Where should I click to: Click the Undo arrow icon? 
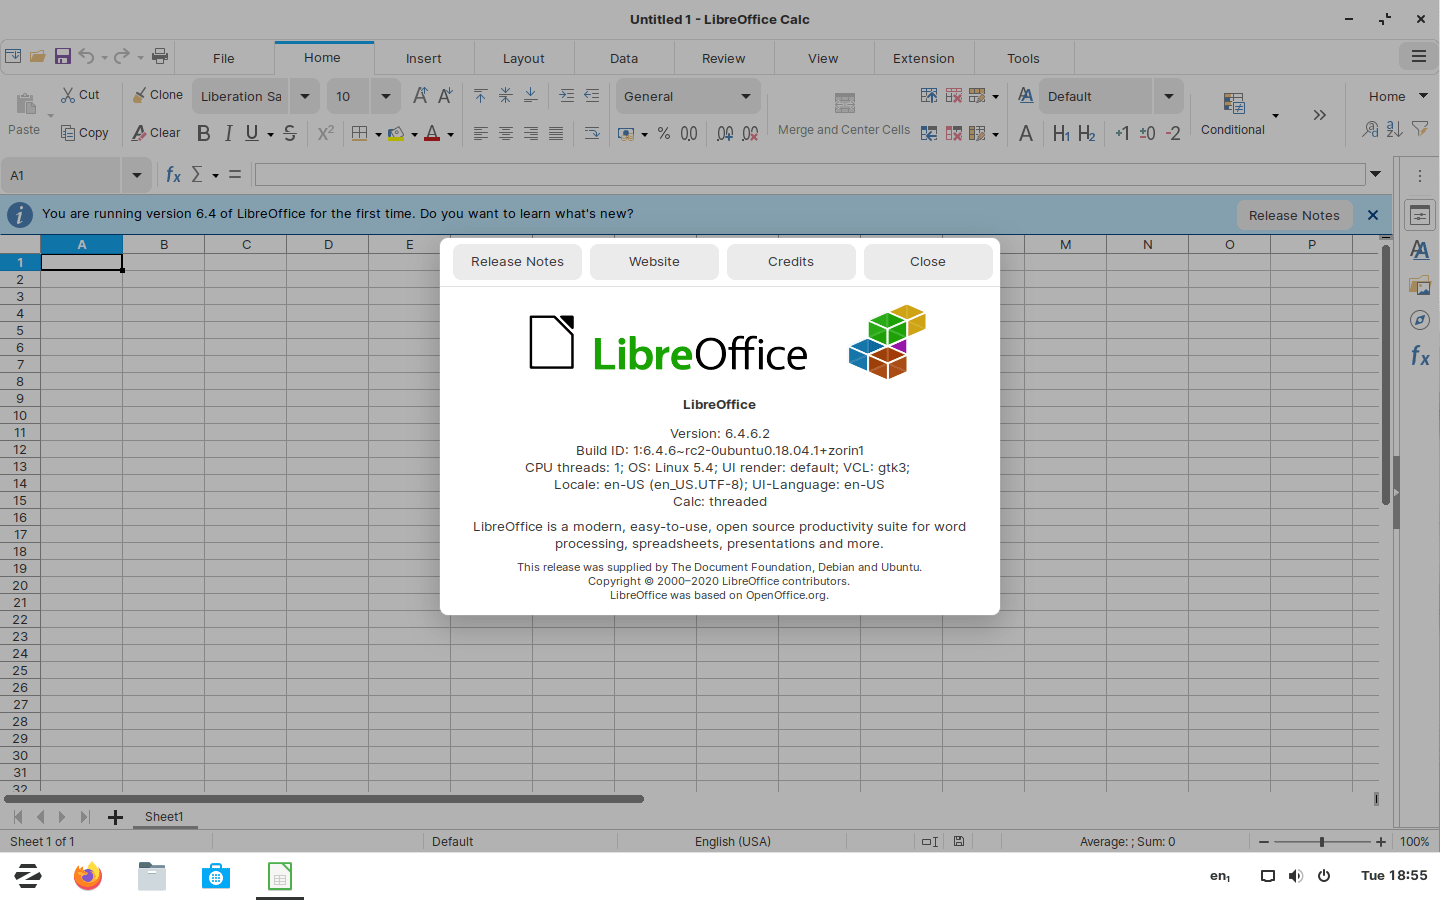click(86, 56)
